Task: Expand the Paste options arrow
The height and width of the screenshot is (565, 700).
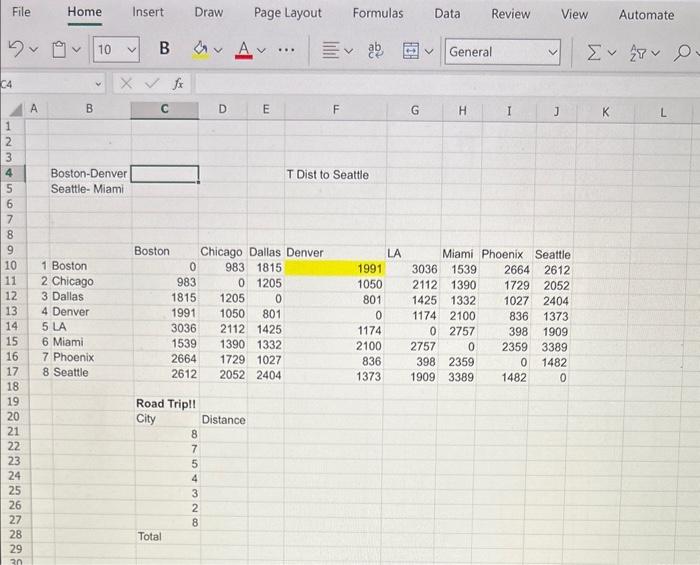Action: pyautogui.click(x=76, y=49)
